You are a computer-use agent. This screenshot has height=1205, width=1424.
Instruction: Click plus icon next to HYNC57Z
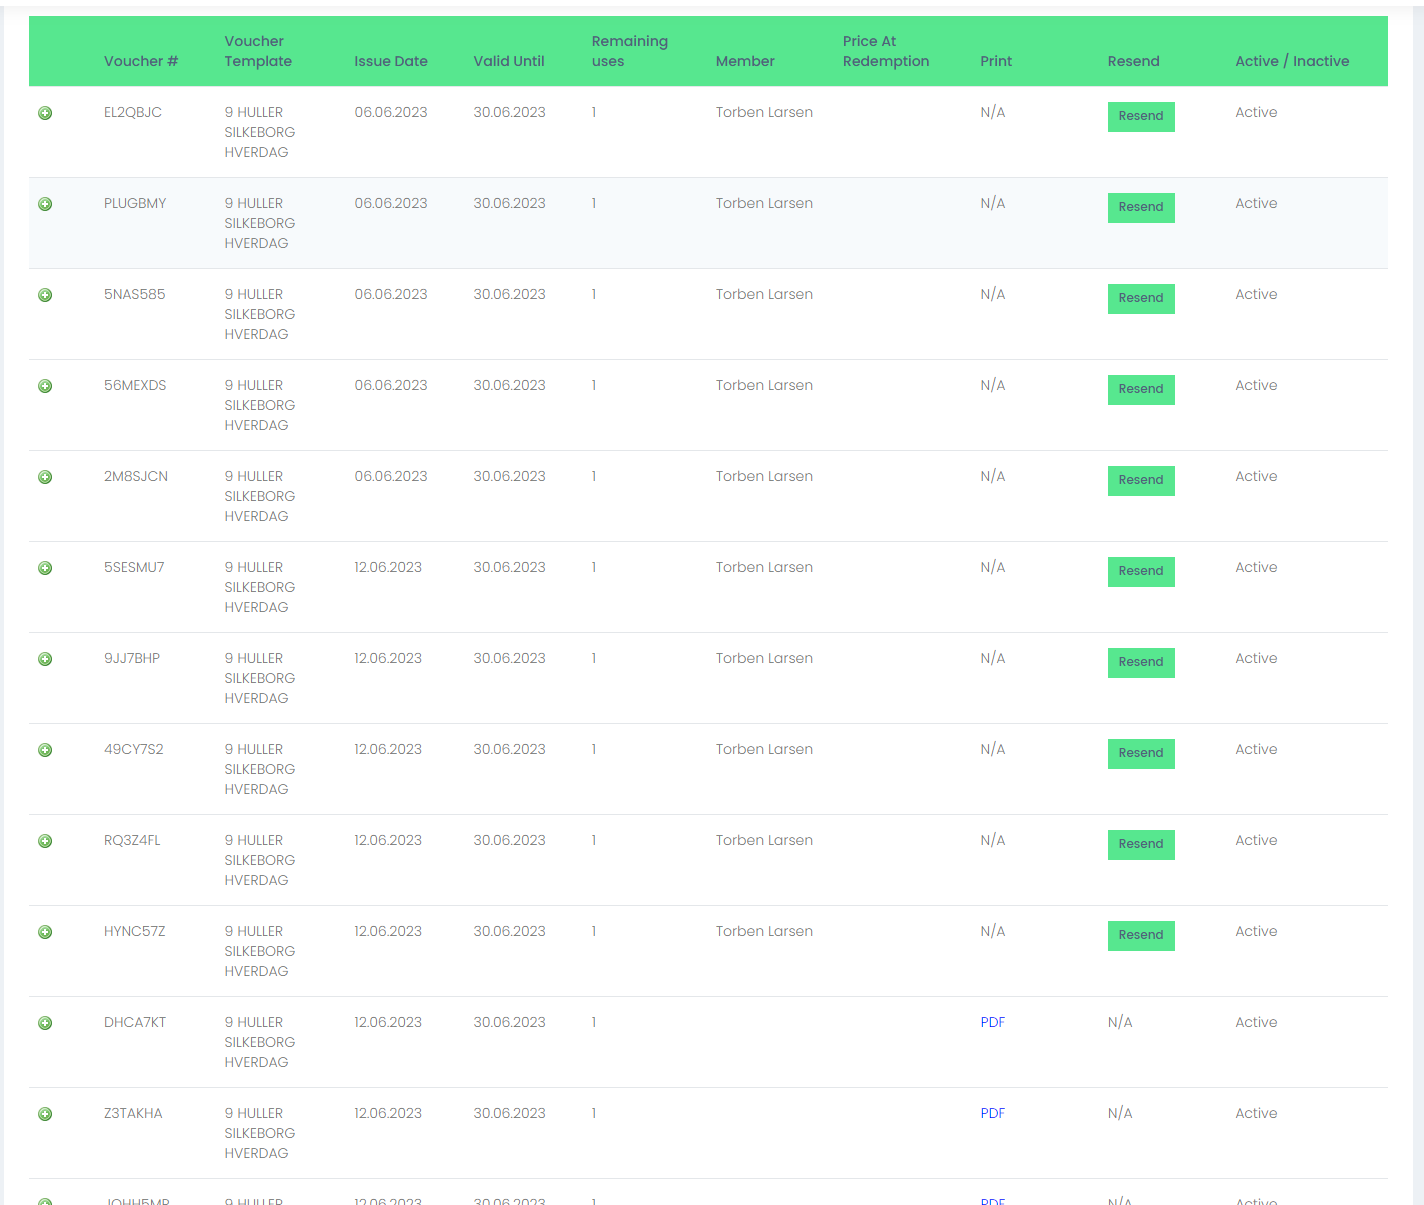[45, 932]
